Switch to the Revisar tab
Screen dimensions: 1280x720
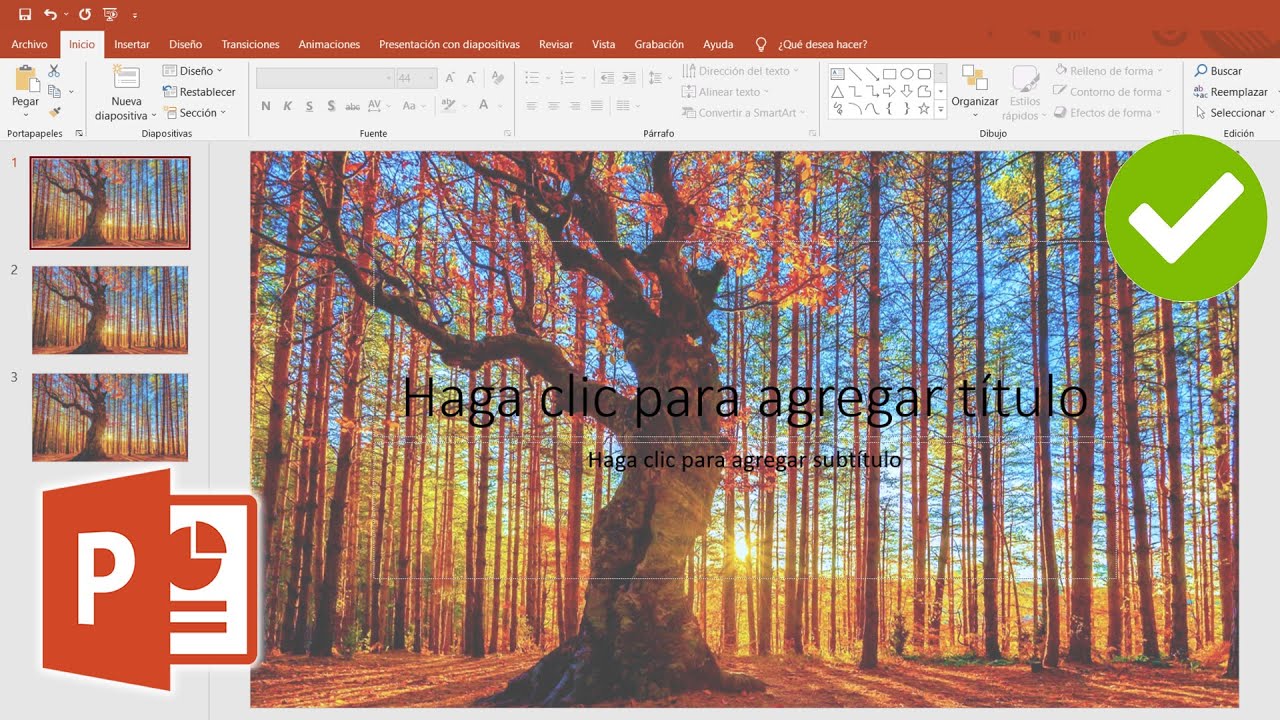click(556, 44)
